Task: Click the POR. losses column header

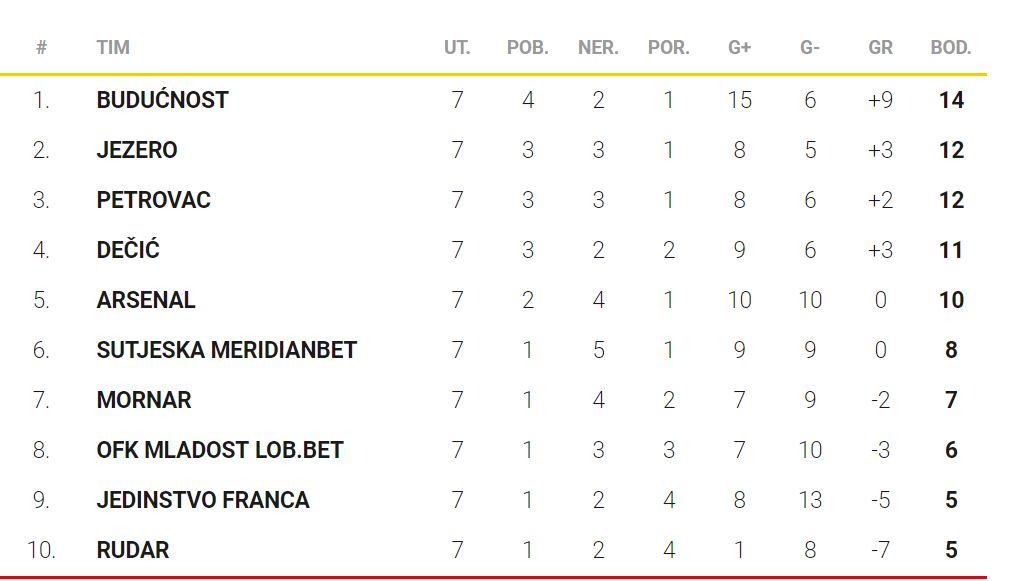Action: tap(669, 47)
